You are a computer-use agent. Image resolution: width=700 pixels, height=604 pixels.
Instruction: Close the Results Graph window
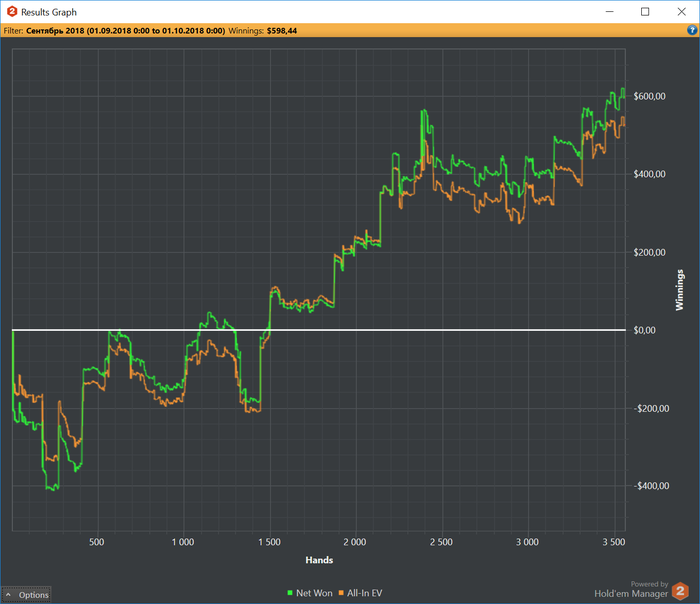click(x=681, y=12)
